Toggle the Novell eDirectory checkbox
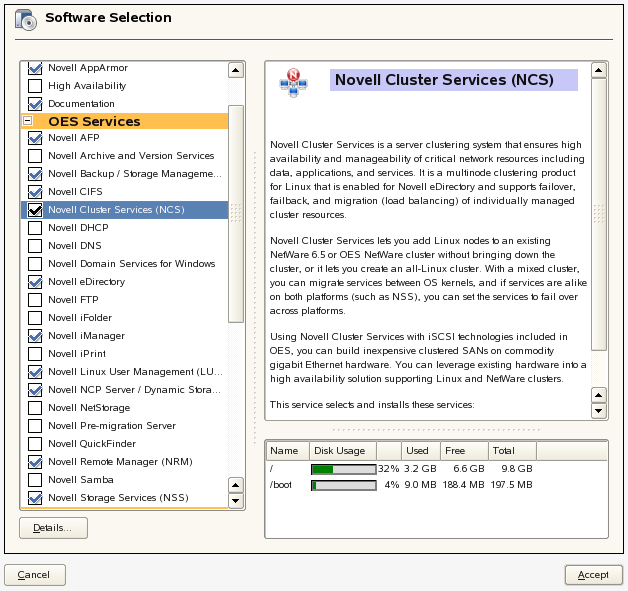The image size is (628, 591). tap(35, 282)
